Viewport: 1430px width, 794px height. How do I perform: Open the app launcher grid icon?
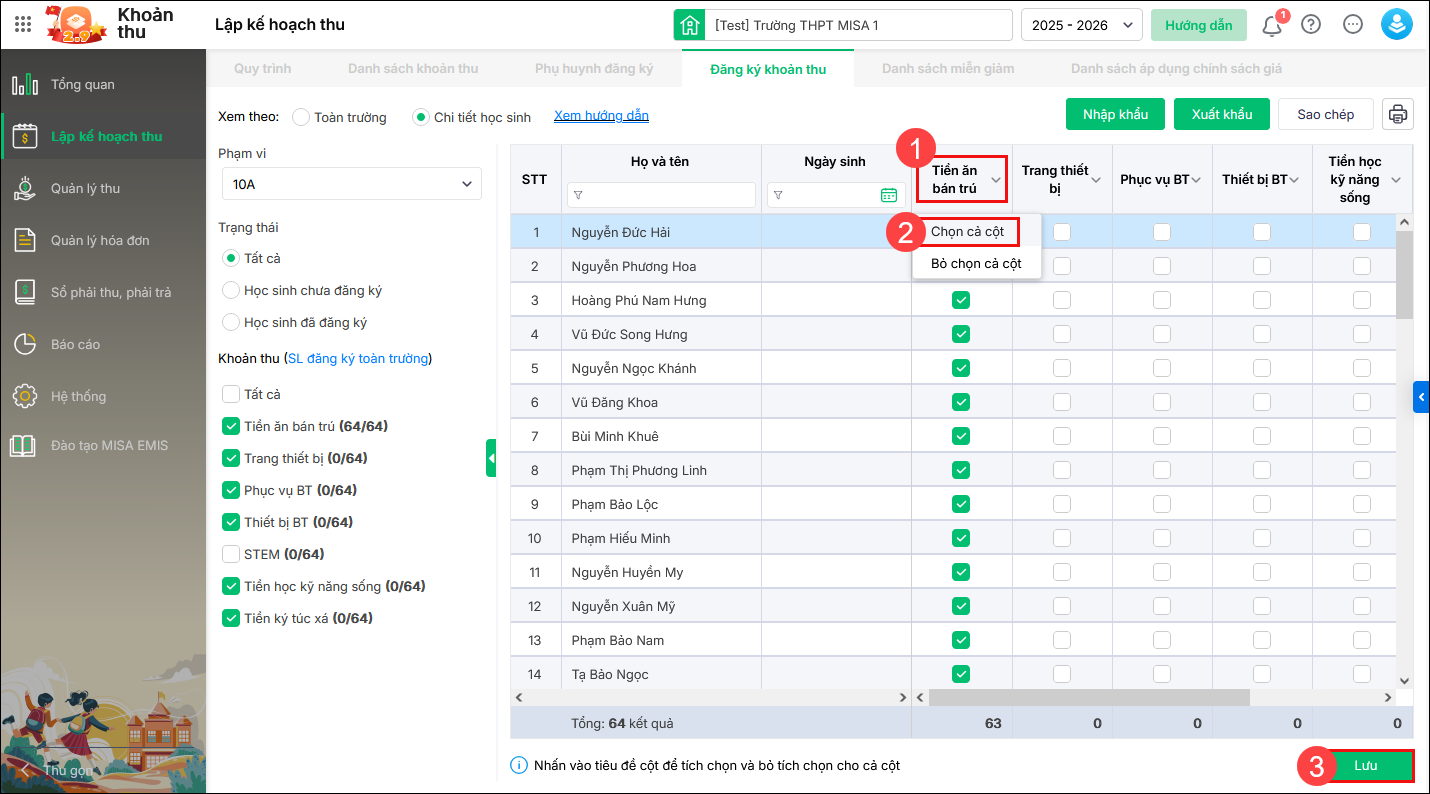23,25
